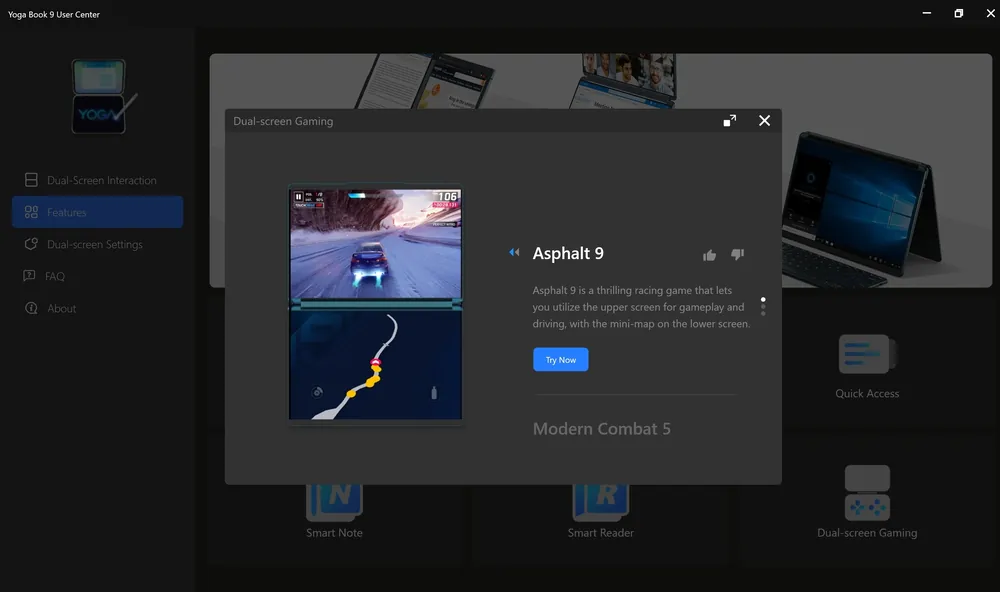Open the About page
The width and height of the screenshot is (1000, 592).
tap(97, 308)
